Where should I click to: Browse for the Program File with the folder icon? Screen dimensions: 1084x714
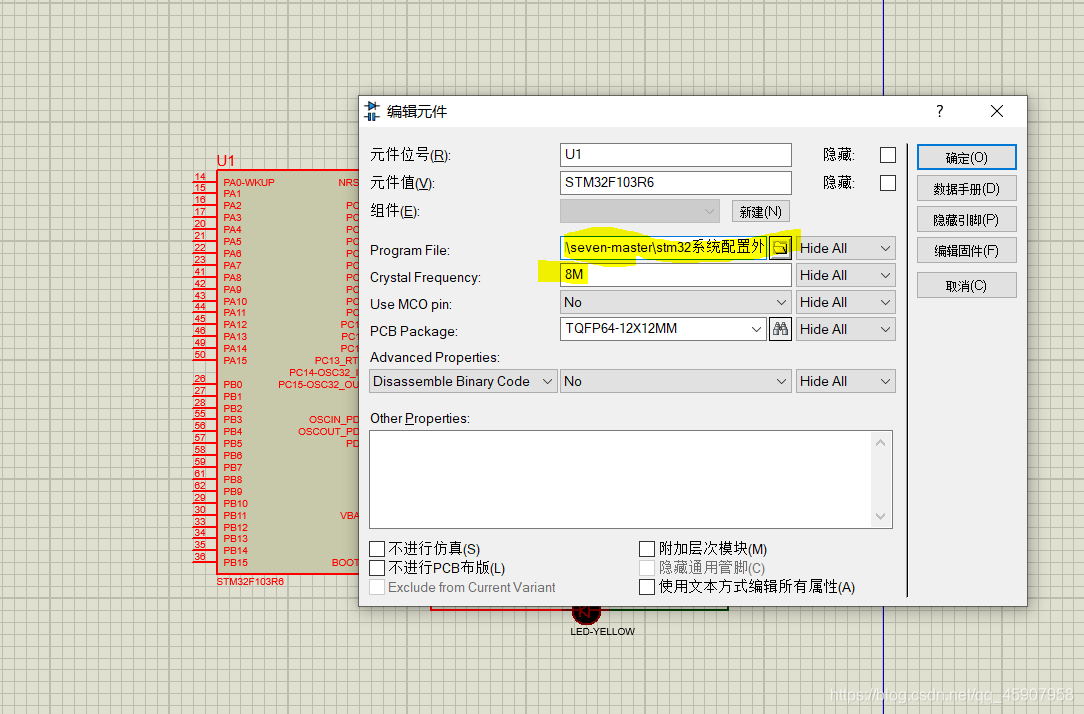(780, 247)
